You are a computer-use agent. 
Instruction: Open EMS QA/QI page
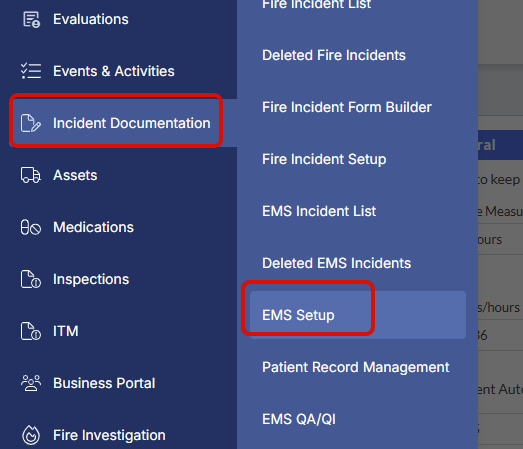[x=299, y=419]
